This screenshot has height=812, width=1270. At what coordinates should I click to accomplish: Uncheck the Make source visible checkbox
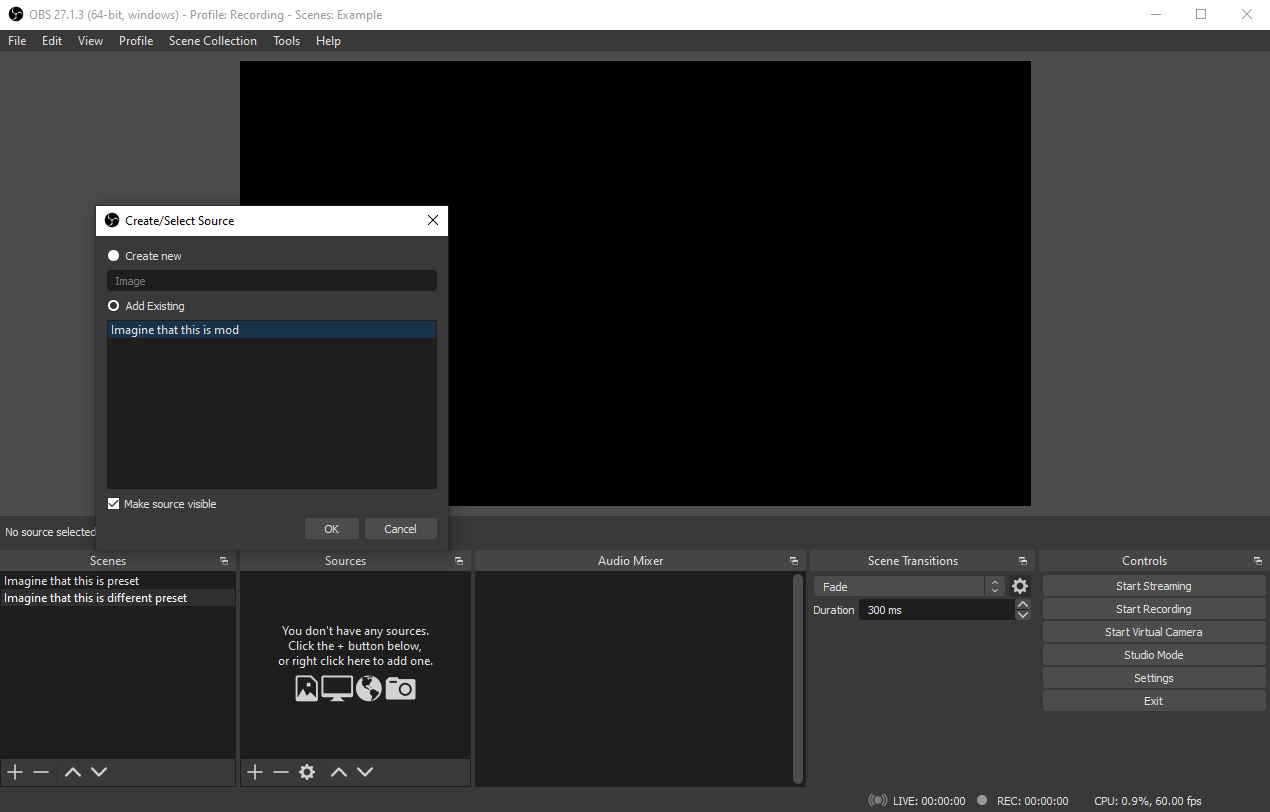[x=113, y=503]
